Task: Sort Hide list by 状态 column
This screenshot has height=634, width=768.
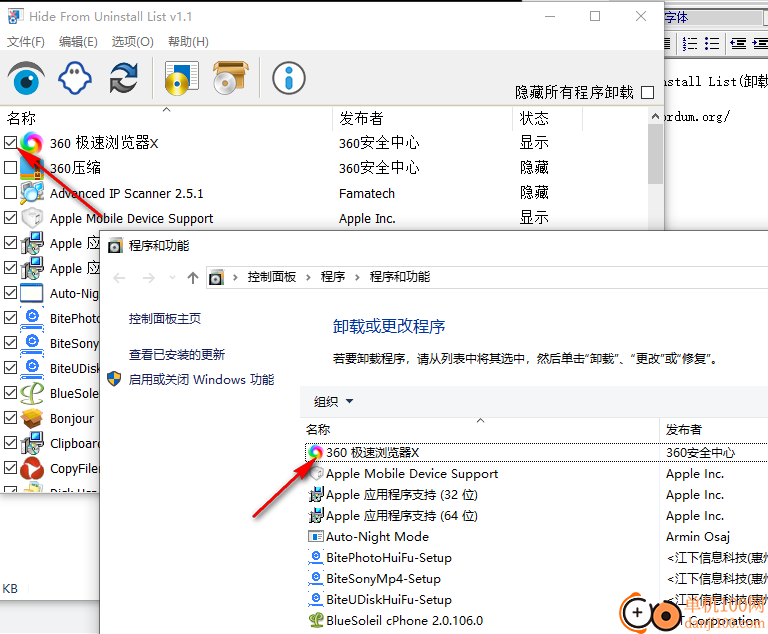Action: click(548, 118)
